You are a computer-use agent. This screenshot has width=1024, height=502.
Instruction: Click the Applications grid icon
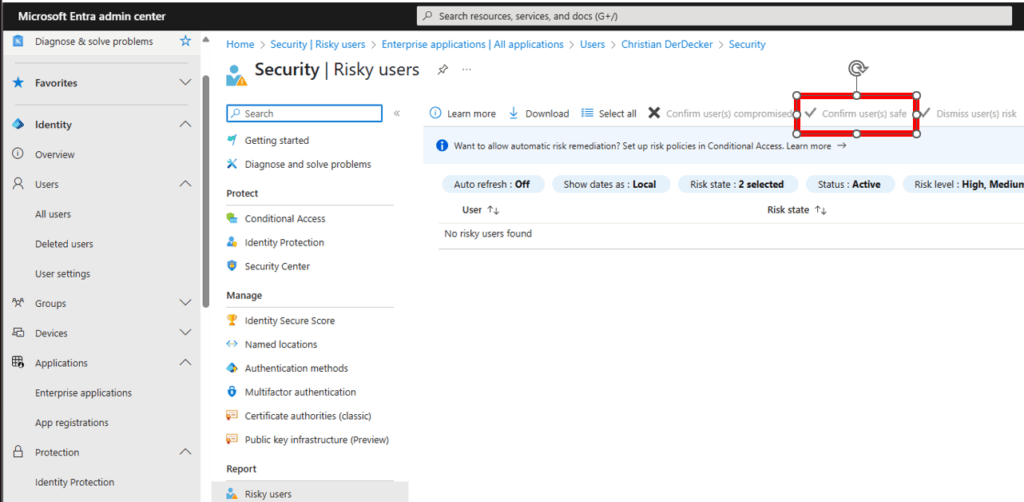pyautogui.click(x=18, y=362)
